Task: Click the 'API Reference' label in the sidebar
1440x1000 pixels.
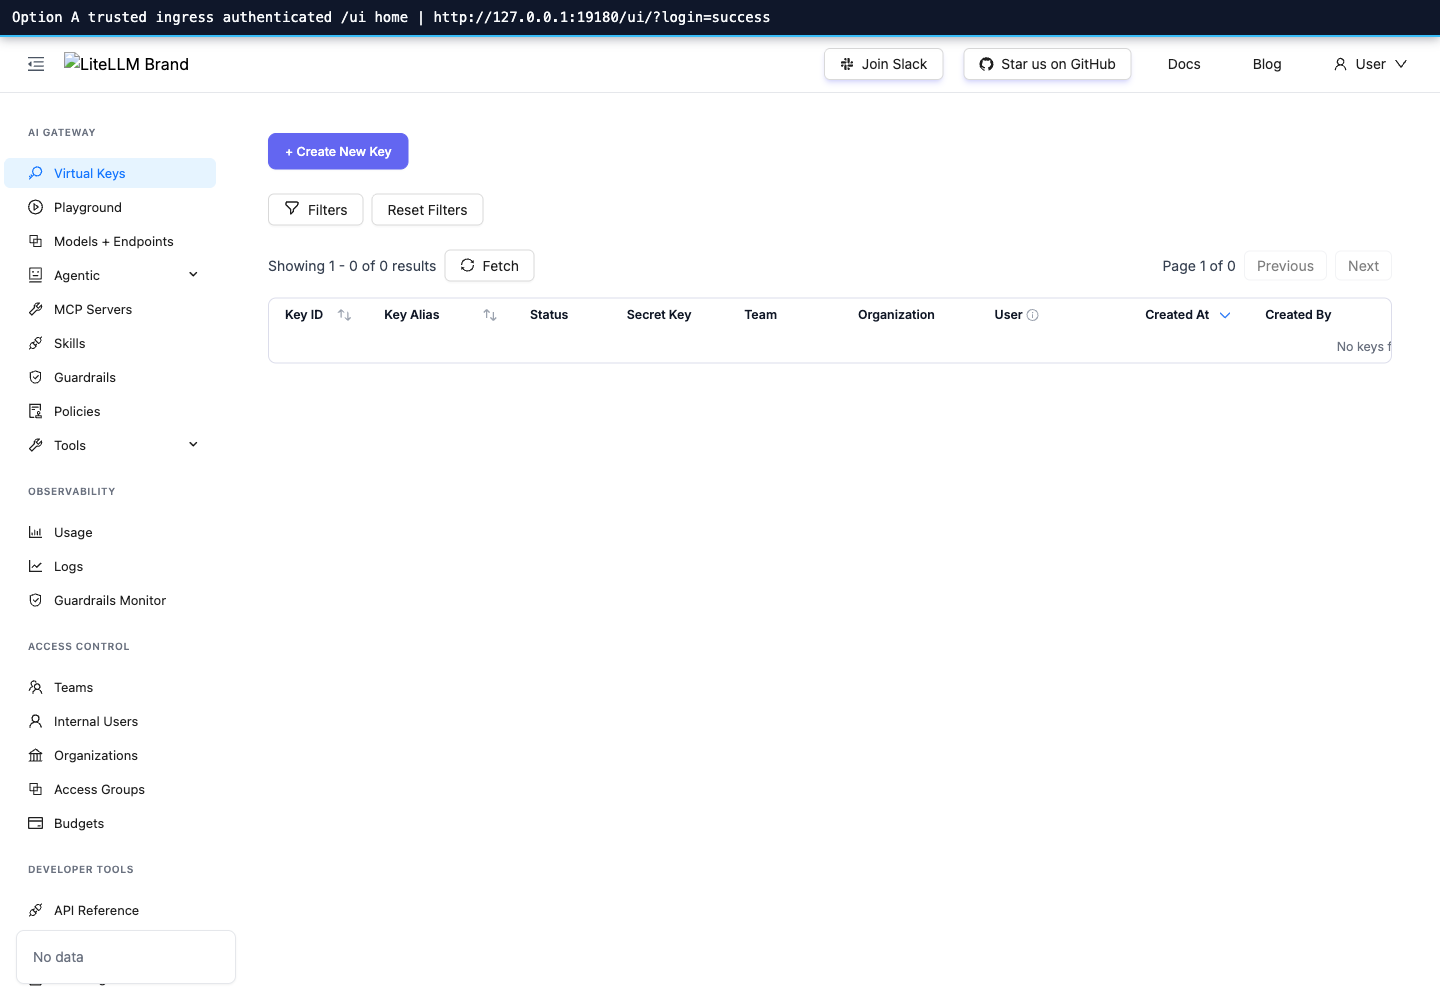Action: (x=97, y=910)
